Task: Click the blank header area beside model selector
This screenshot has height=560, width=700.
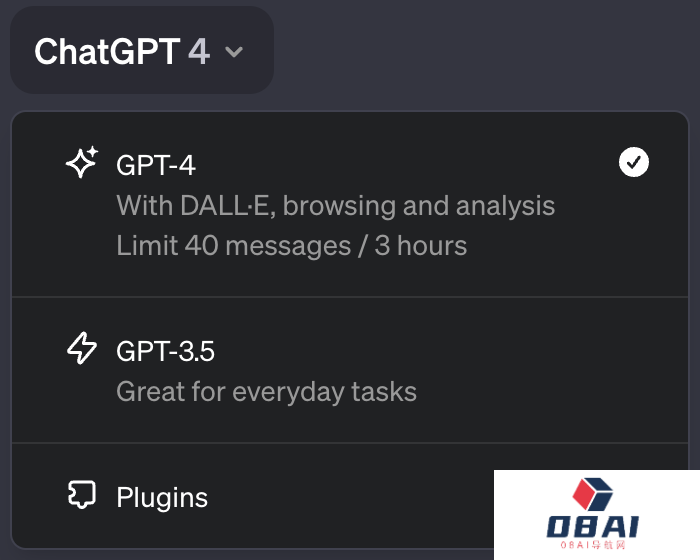Action: [480, 51]
